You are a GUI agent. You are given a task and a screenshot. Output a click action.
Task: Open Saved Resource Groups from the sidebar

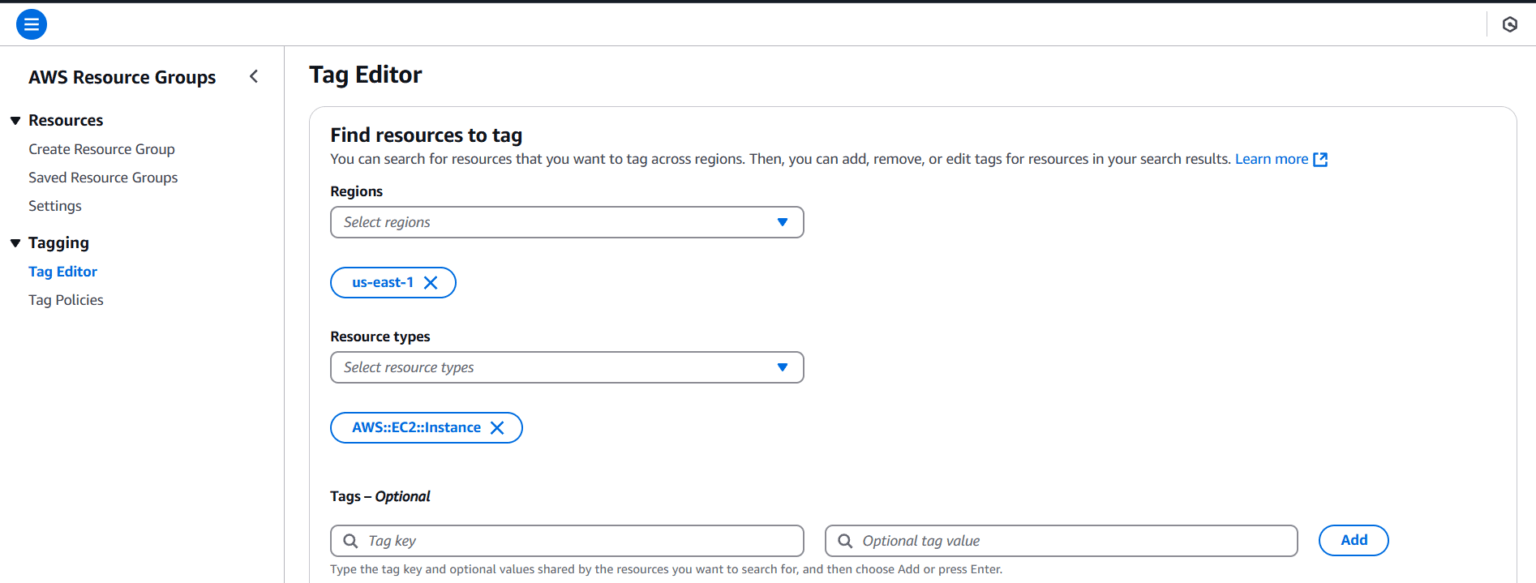103,177
